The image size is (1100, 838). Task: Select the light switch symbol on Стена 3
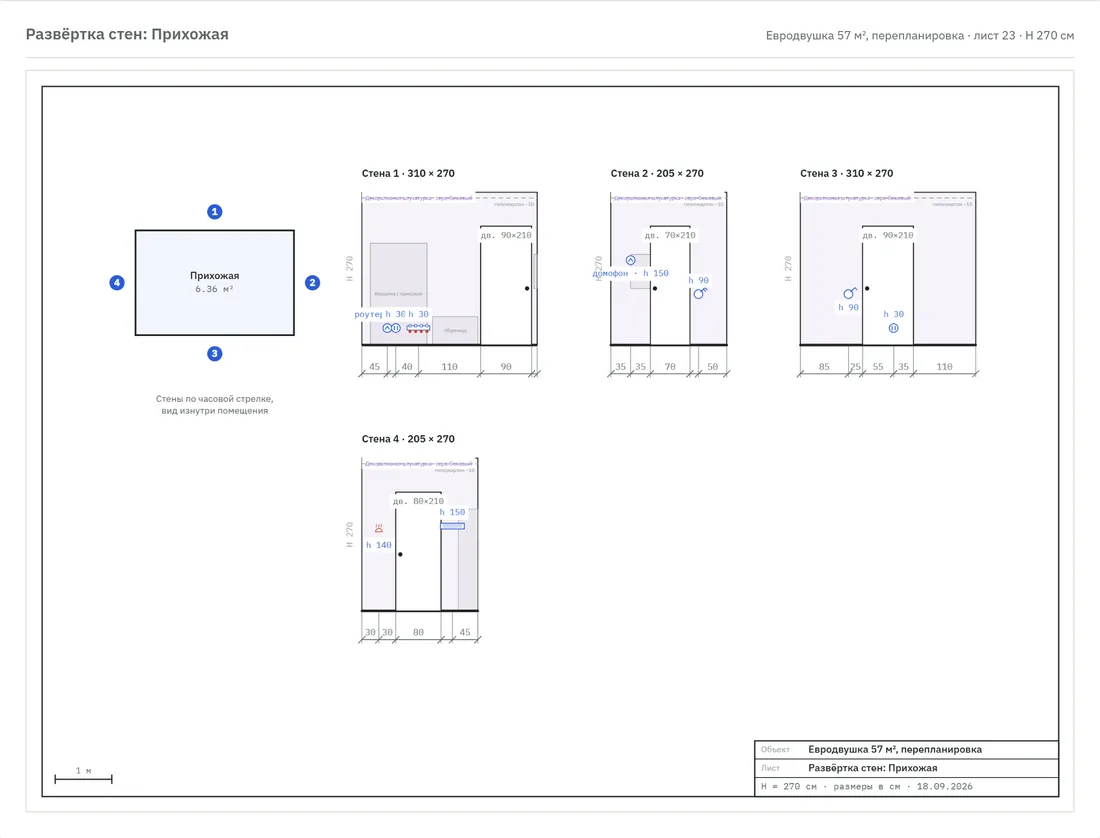coord(850,293)
